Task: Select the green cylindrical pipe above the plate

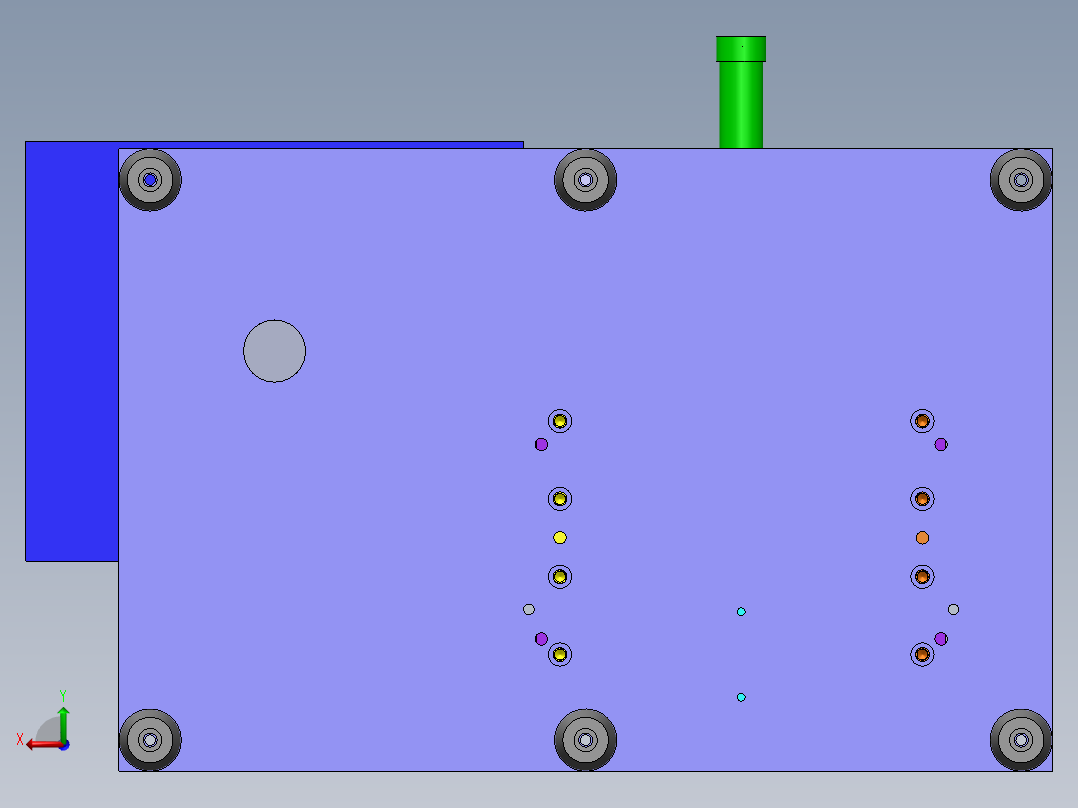Action: pos(740,92)
